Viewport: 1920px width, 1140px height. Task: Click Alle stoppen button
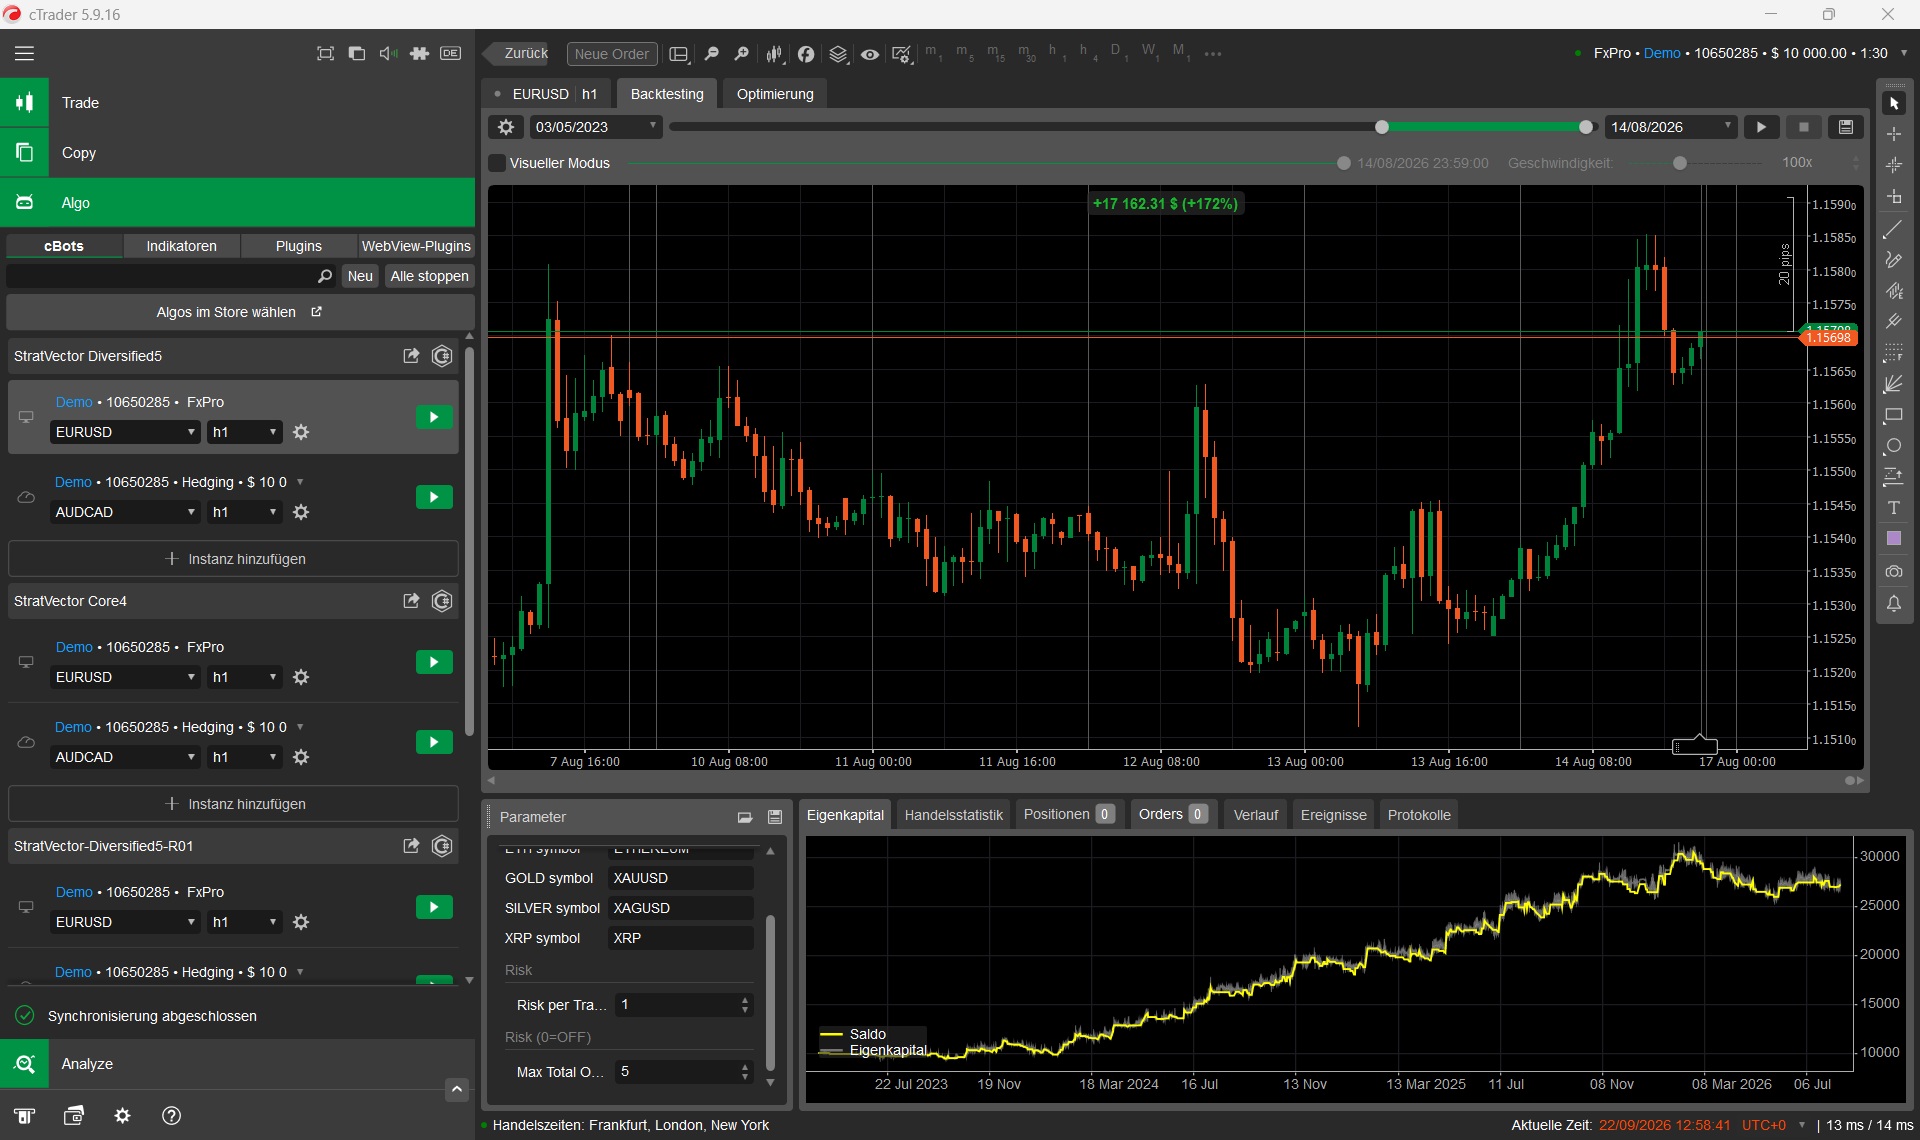[x=429, y=276]
